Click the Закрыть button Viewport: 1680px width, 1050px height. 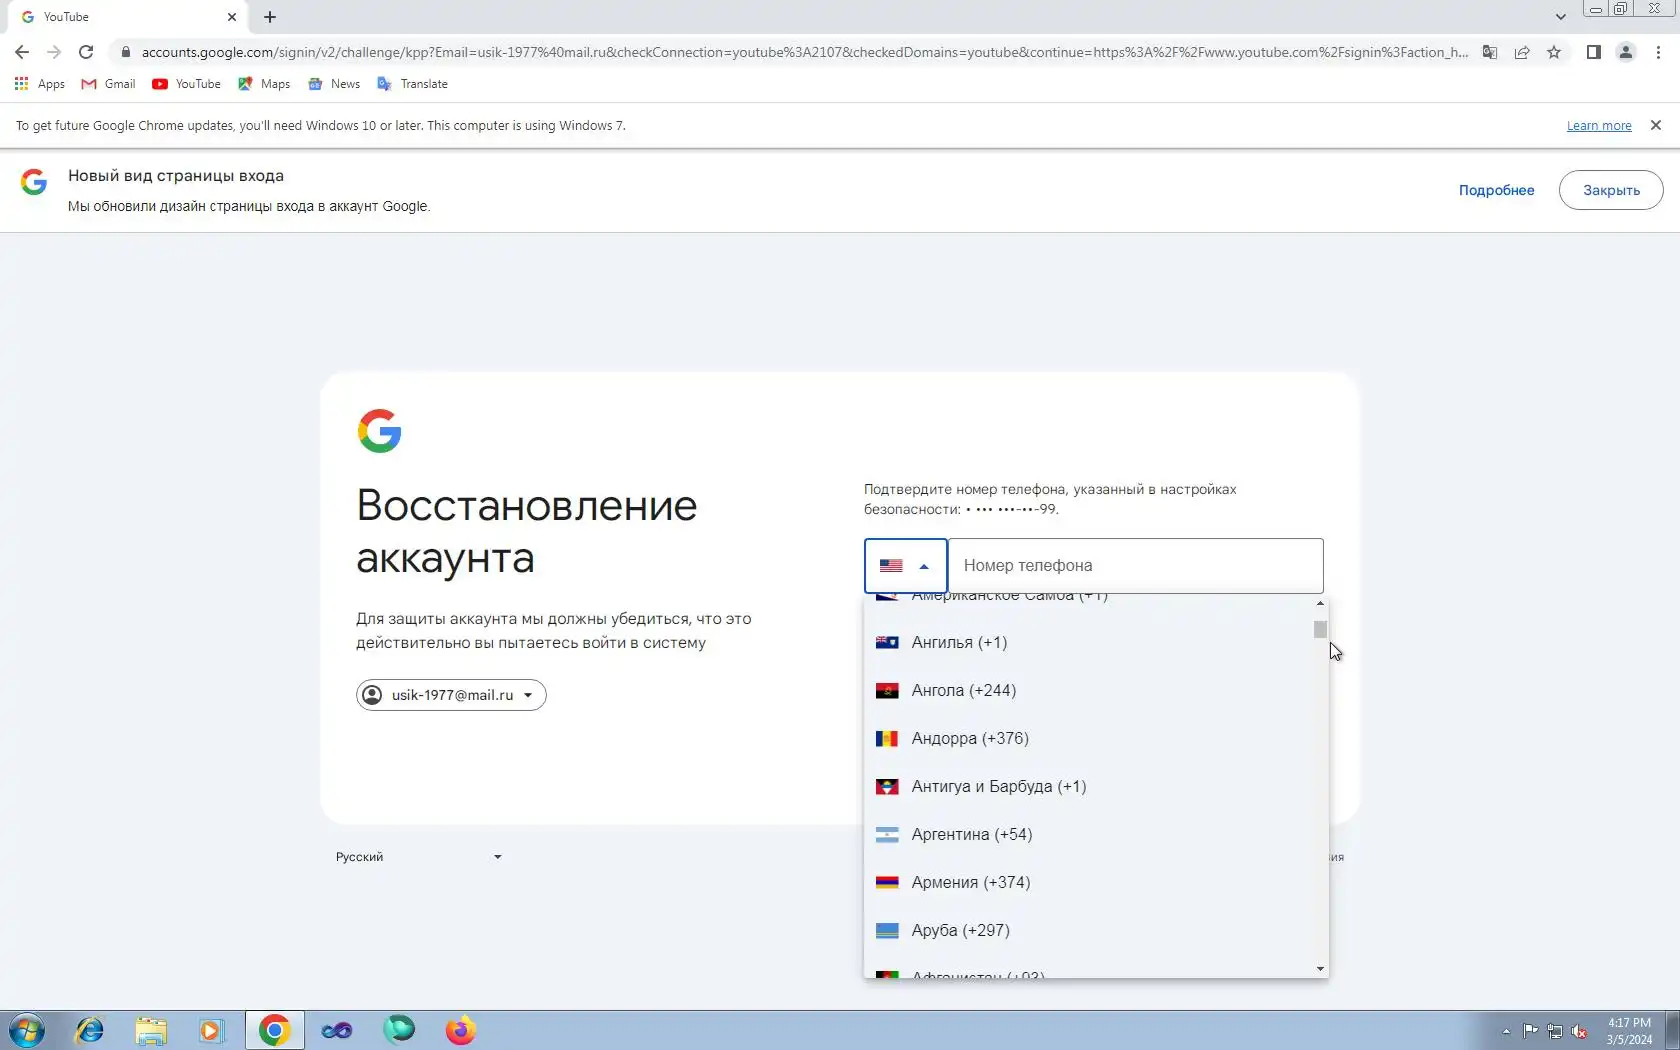click(x=1611, y=190)
